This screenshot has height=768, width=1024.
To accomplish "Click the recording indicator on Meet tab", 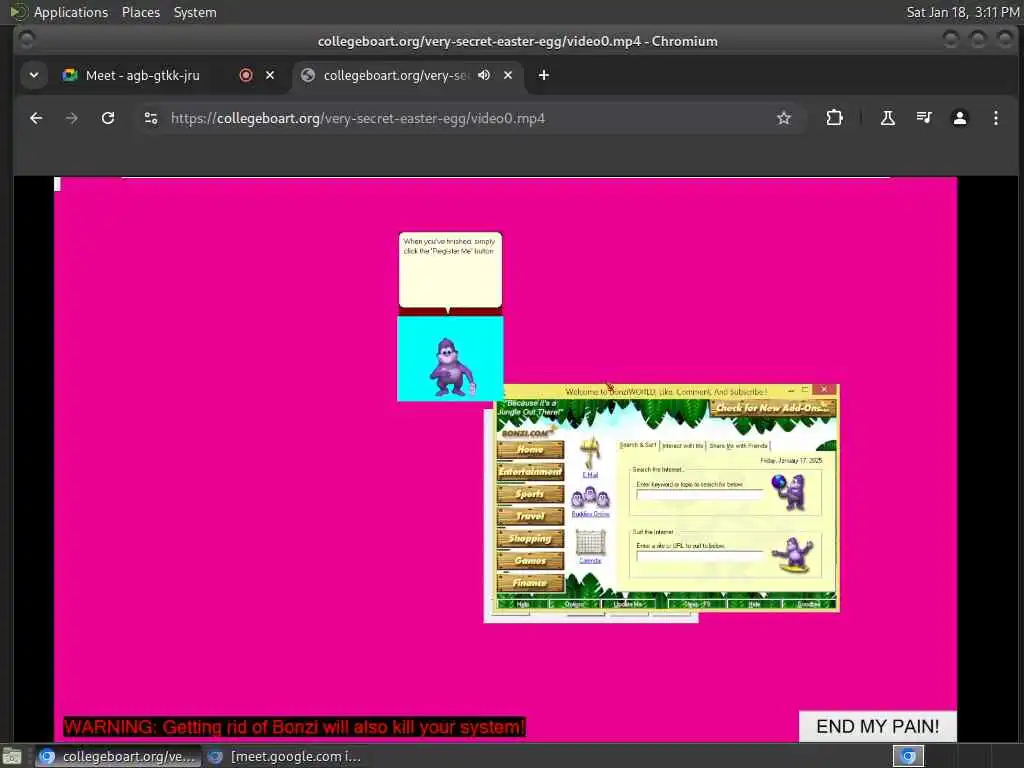I will coord(246,75).
